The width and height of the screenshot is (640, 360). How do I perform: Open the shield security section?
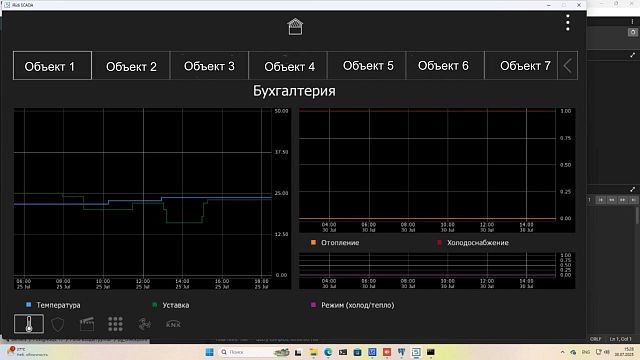[x=58, y=324]
